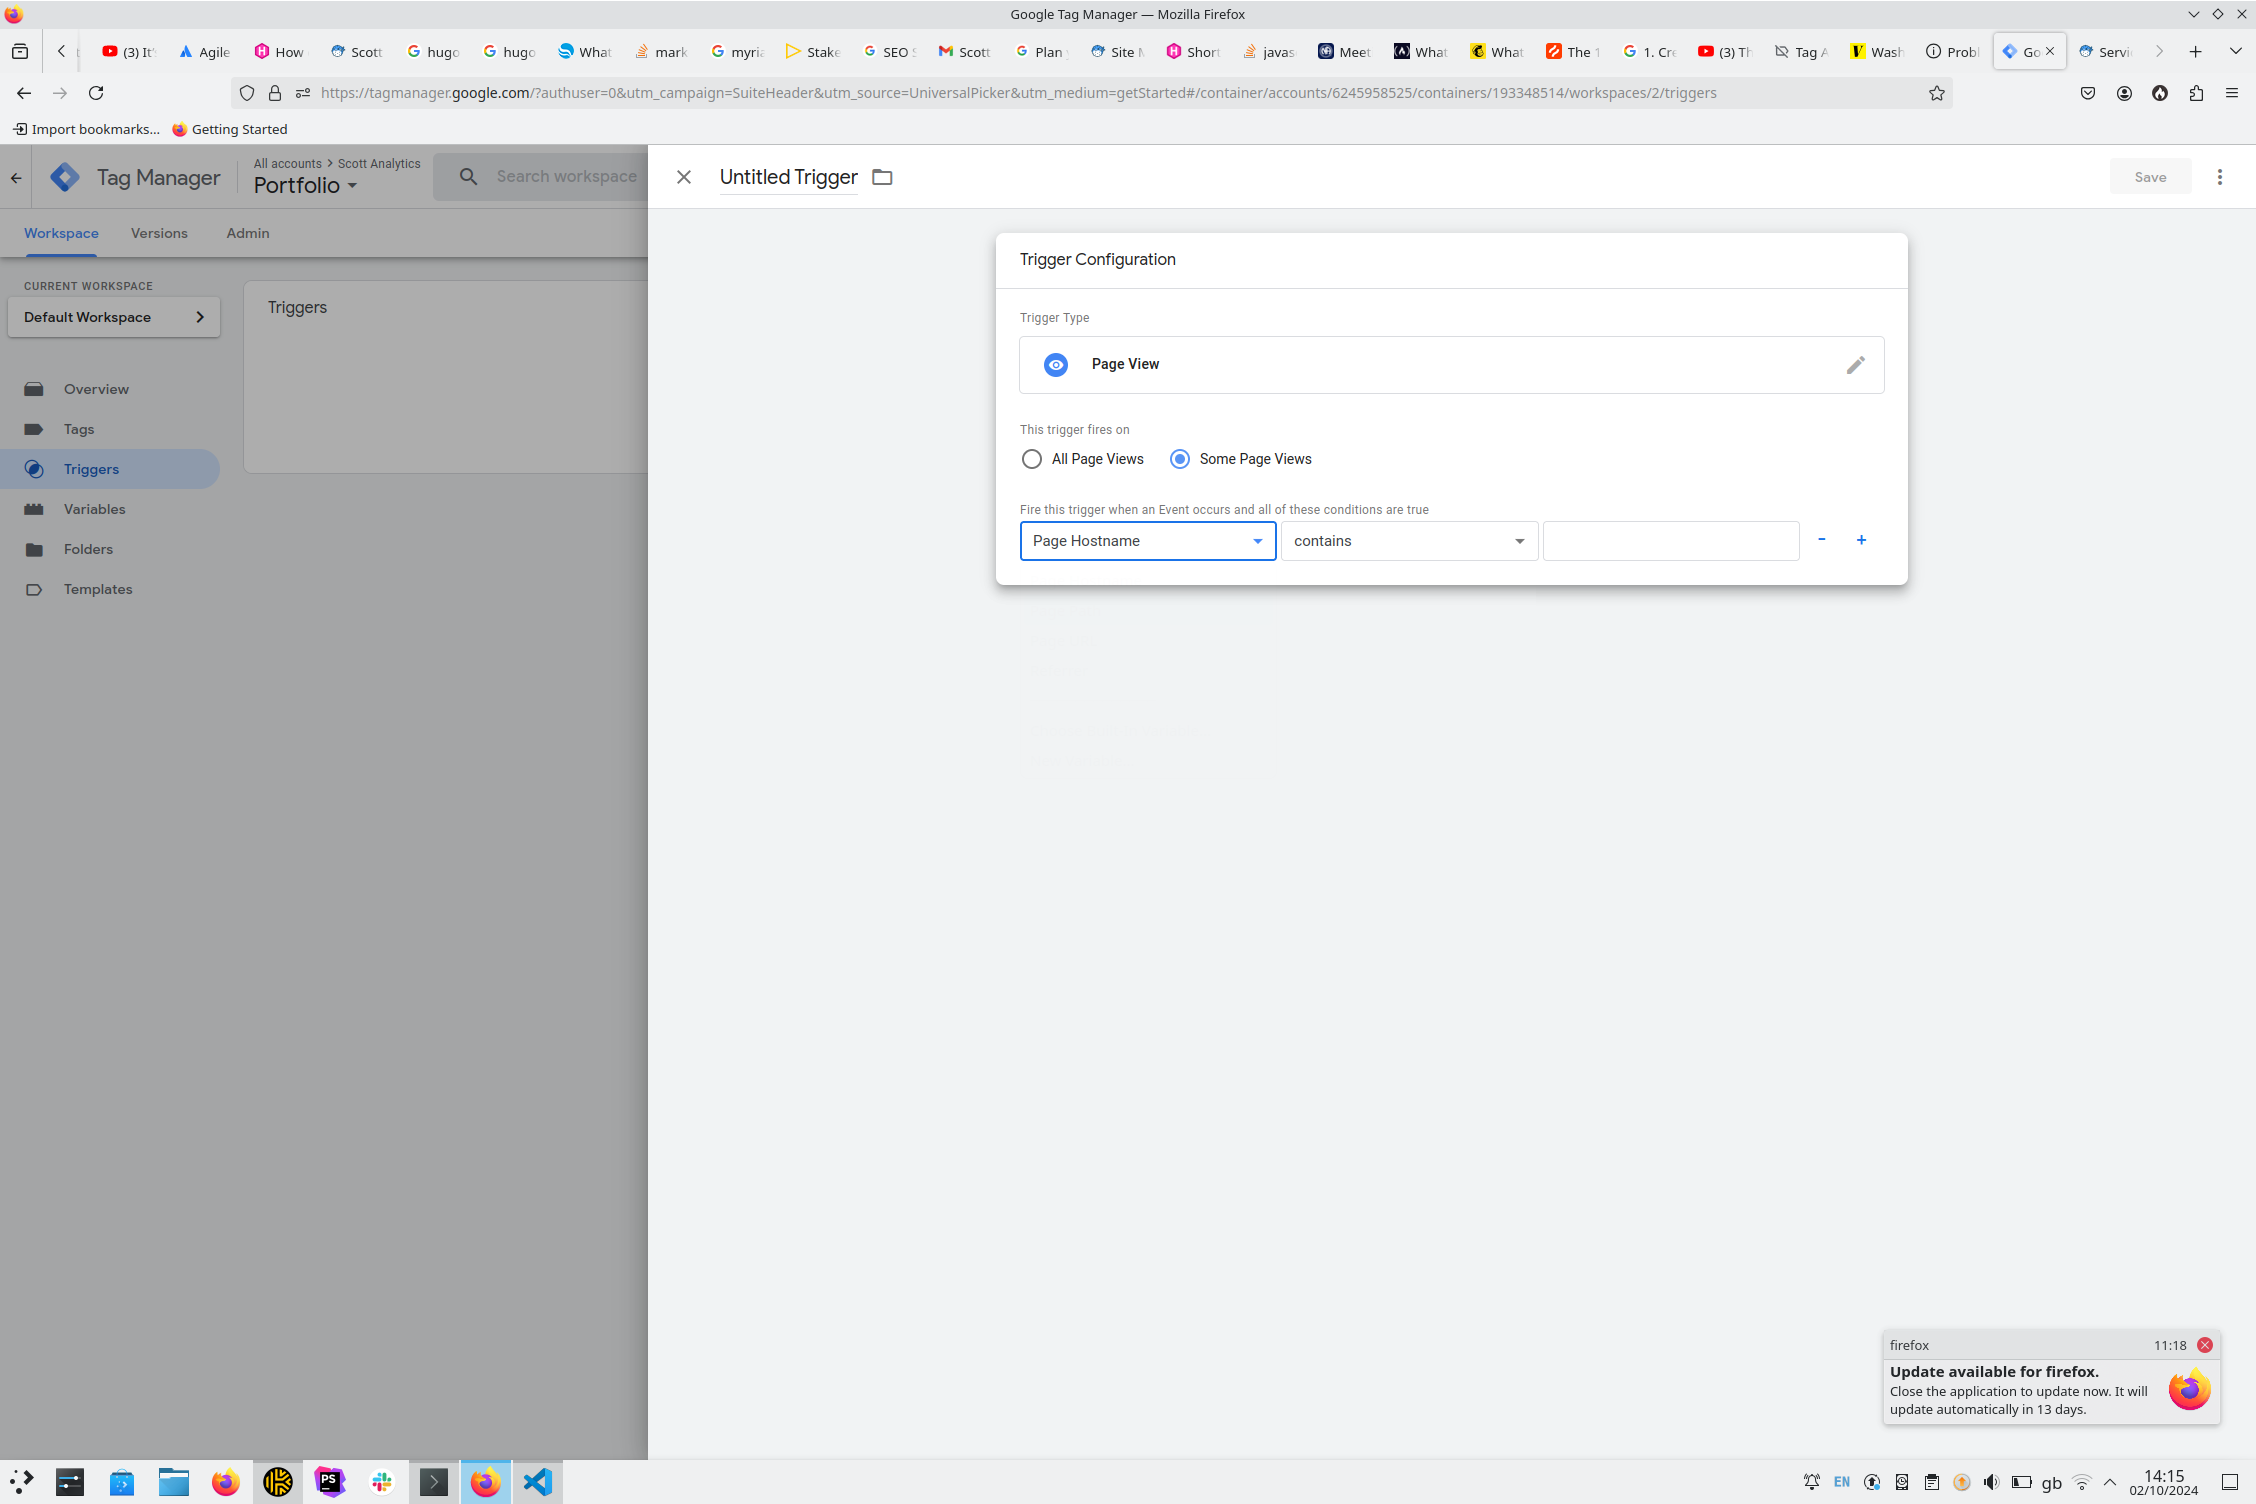Screen dimensions: 2256x1504
Task: Click the Folders sidebar icon
Action: point(34,549)
